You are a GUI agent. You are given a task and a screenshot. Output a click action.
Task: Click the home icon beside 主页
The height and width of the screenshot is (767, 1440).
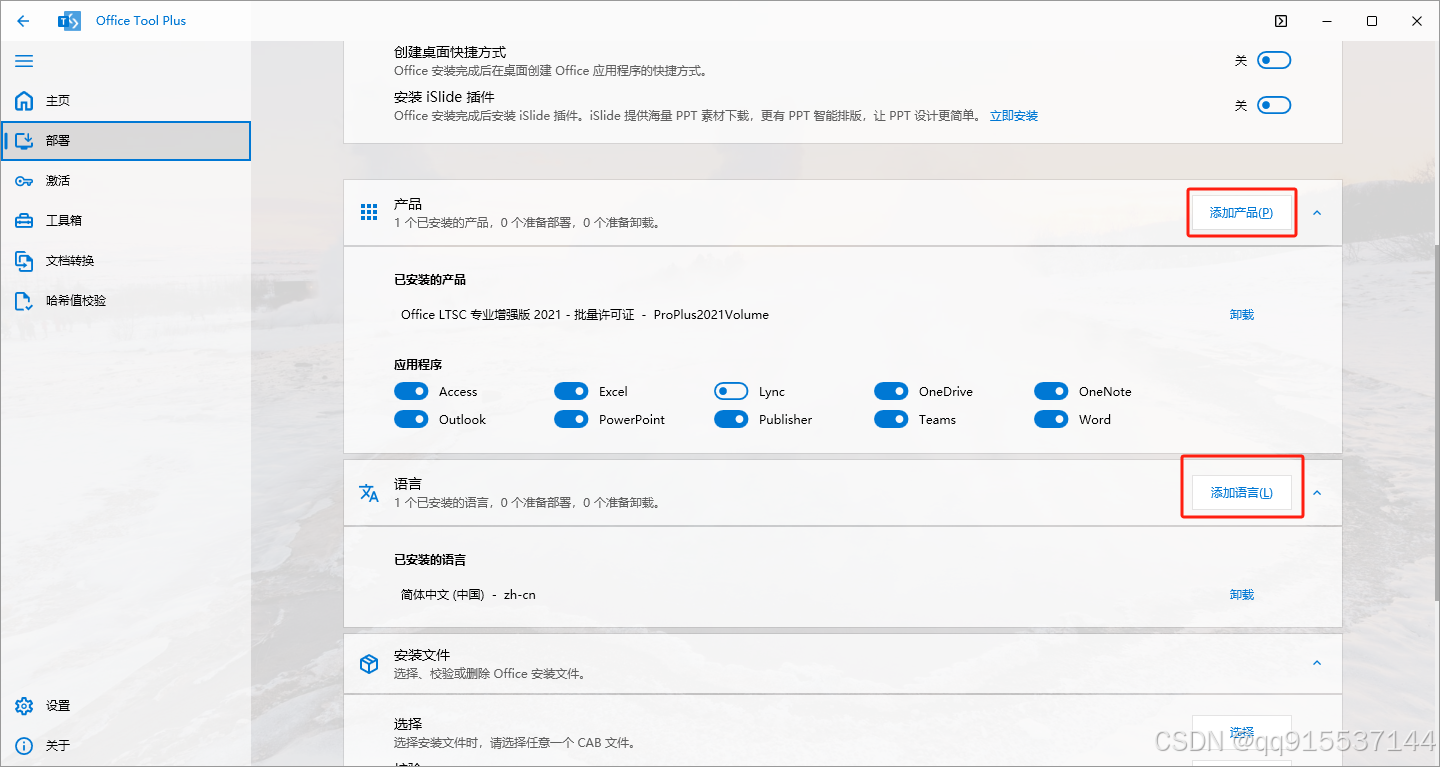[x=24, y=101]
